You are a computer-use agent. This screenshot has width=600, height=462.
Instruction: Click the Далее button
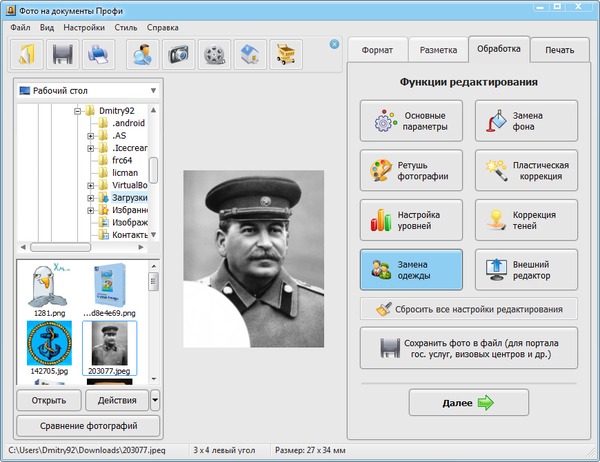468,402
